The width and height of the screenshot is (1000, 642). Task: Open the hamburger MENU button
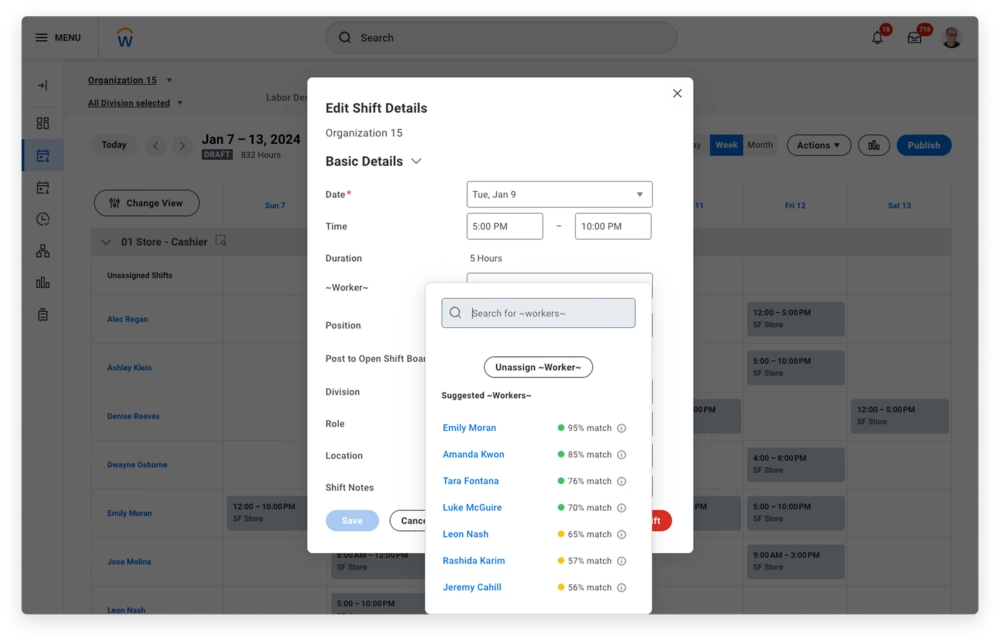point(58,38)
